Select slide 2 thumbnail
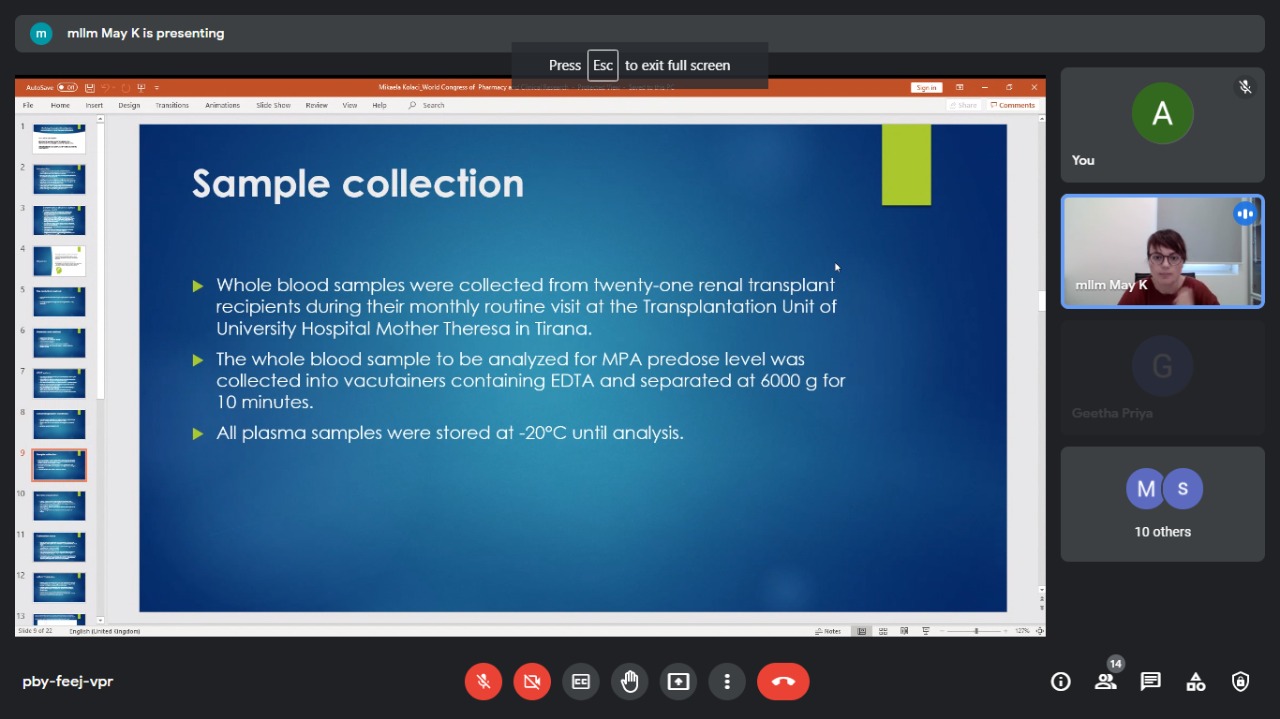 click(59, 180)
